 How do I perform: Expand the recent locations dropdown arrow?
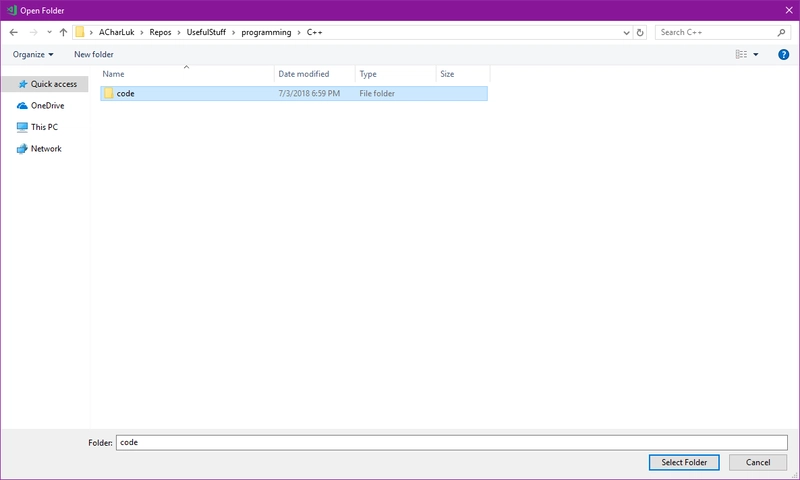pyautogui.click(x=47, y=32)
